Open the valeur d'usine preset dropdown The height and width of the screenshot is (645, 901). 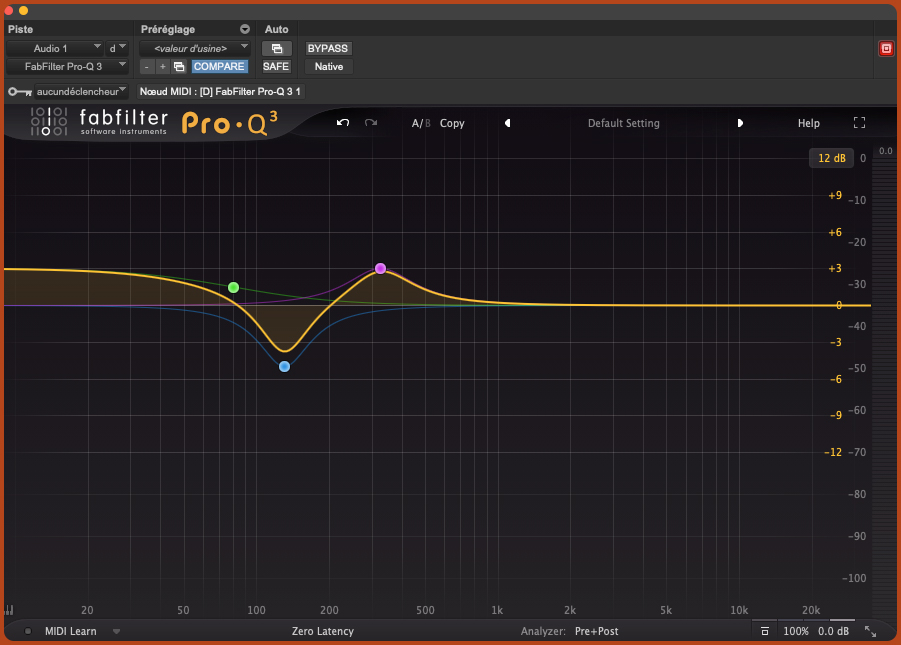[x=194, y=48]
